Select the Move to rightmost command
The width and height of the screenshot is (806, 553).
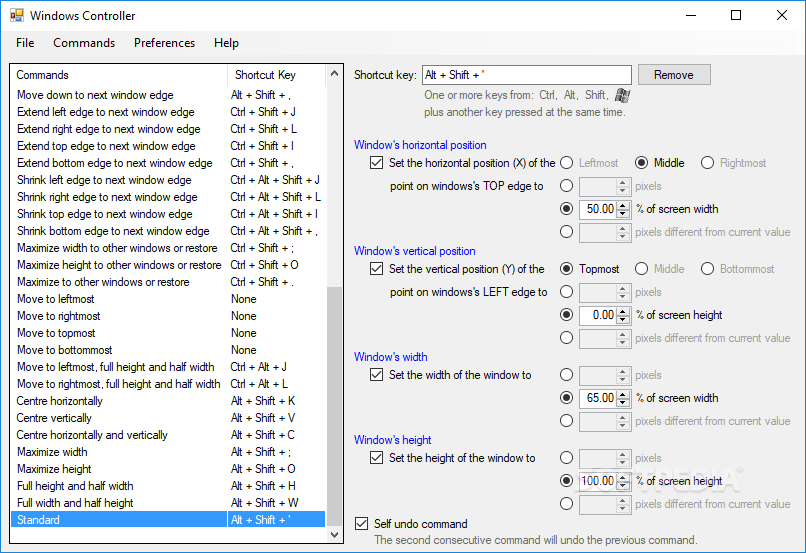coord(168,316)
